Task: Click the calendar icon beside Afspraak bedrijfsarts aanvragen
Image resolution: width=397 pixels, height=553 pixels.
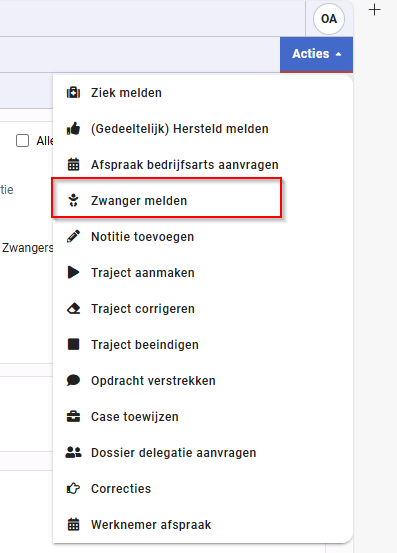Action: [x=73, y=165]
